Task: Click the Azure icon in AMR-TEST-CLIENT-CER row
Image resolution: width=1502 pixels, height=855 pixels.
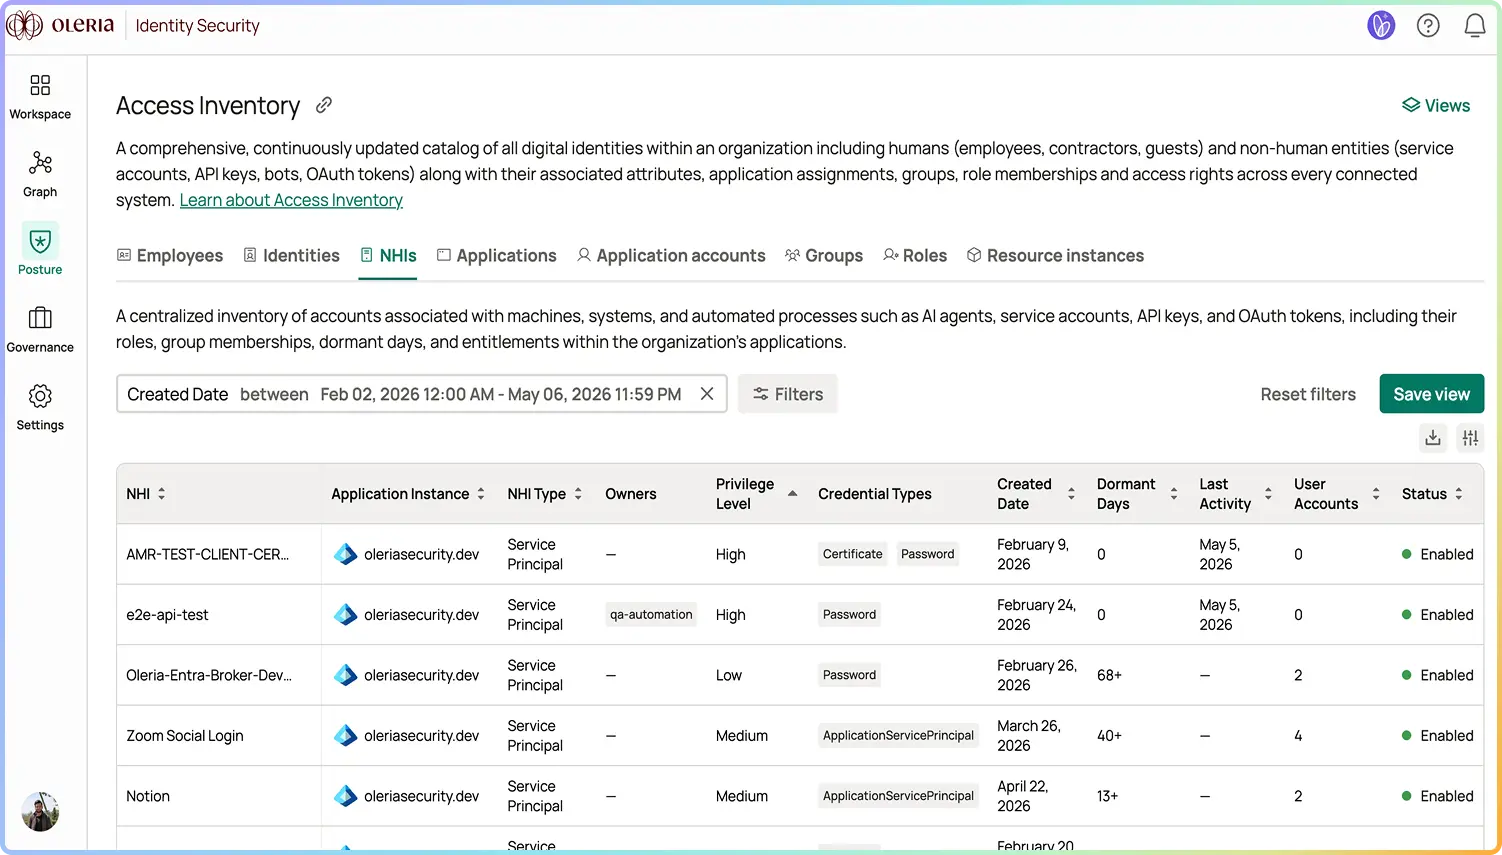Action: [x=345, y=554]
